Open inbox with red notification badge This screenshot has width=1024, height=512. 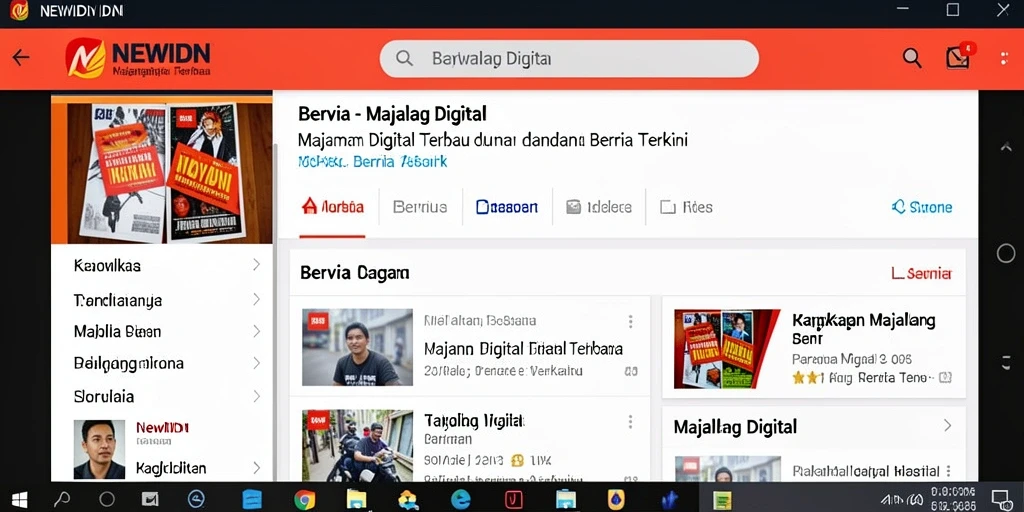pos(960,57)
